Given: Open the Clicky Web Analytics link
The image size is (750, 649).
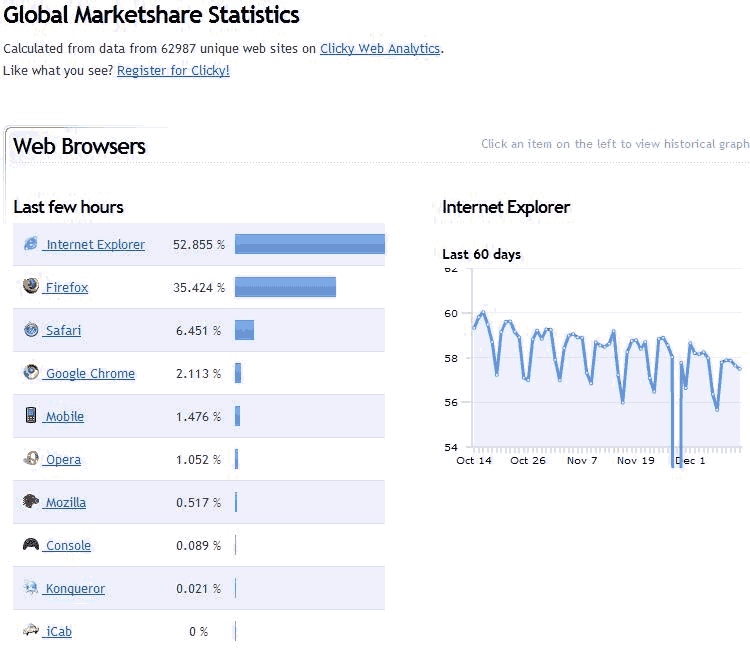Looking at the screenshot, I should click(380, 49).
